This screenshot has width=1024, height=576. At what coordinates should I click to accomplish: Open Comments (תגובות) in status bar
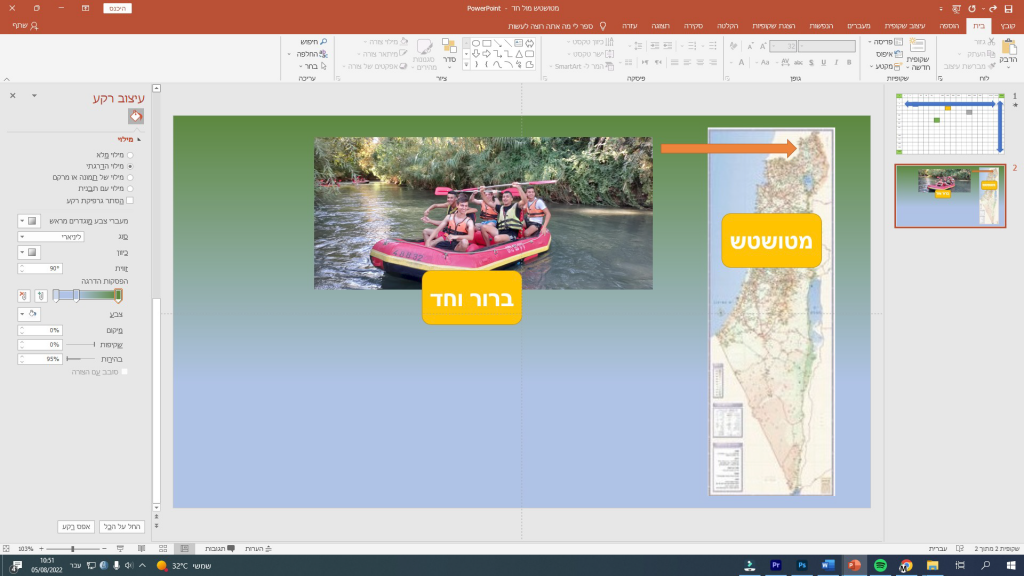point(220,549)
